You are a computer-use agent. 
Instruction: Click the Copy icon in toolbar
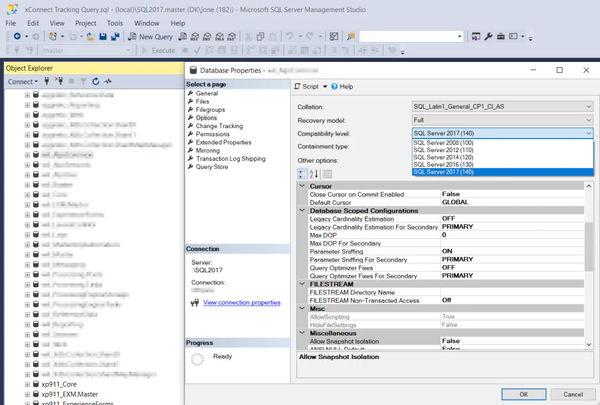(x=260, y=36)
